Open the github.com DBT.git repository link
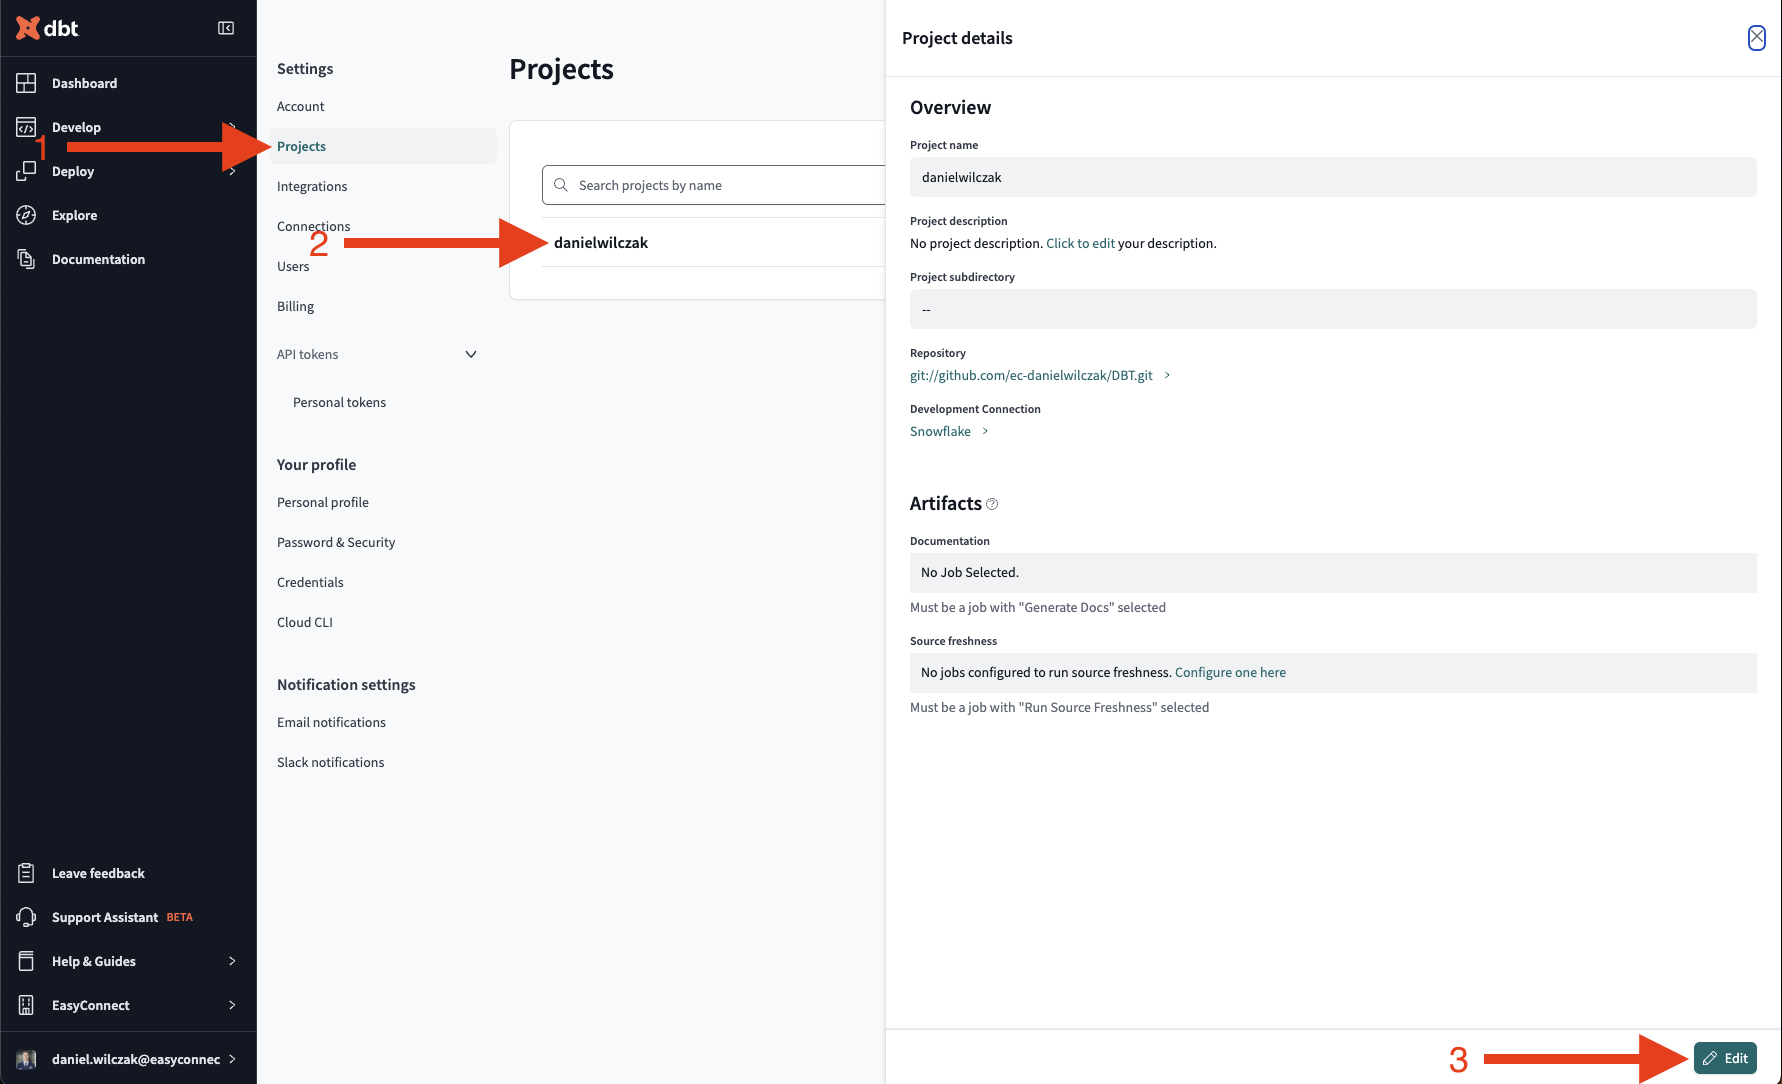The image size is (1782, 1084). (x=1031, y=375)
